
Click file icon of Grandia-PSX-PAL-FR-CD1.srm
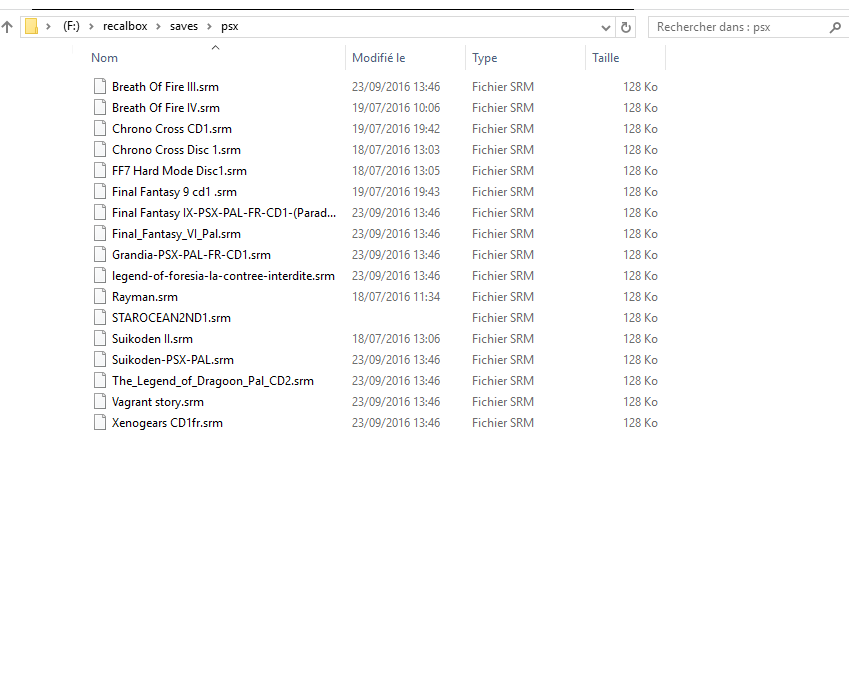(x=100, y=255)
